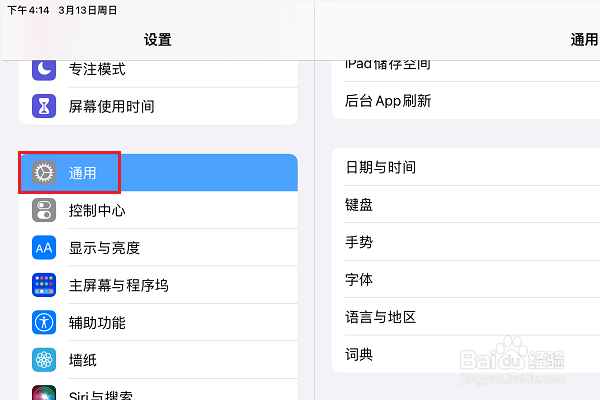The height and width of the screenshot is (400, 600).
Task: Tap the Display & Brightness AA icon
Action: point(44,248)
